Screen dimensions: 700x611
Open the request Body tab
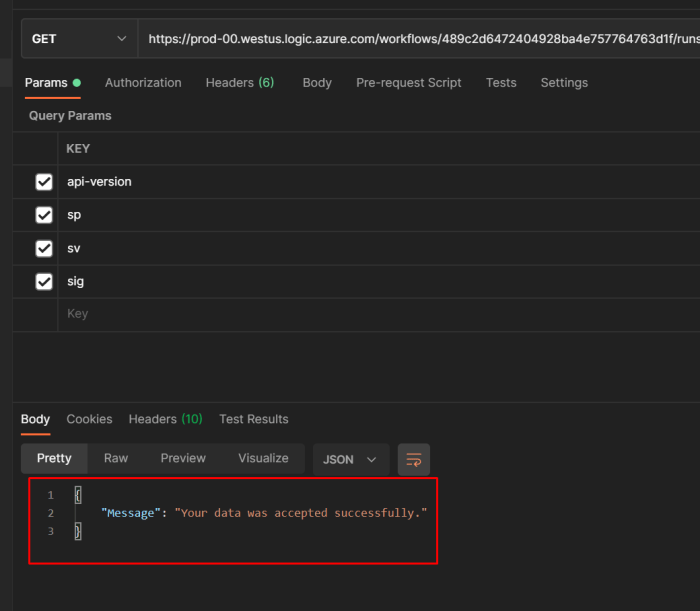point(317,83)
